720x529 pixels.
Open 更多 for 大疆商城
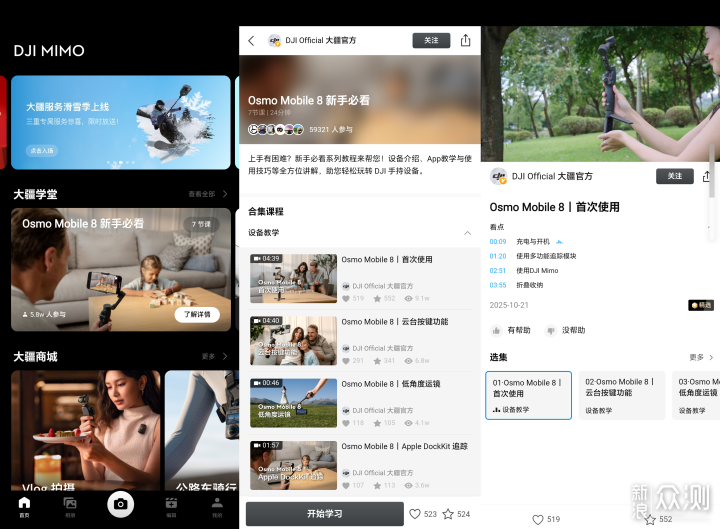tap(214, 356)
